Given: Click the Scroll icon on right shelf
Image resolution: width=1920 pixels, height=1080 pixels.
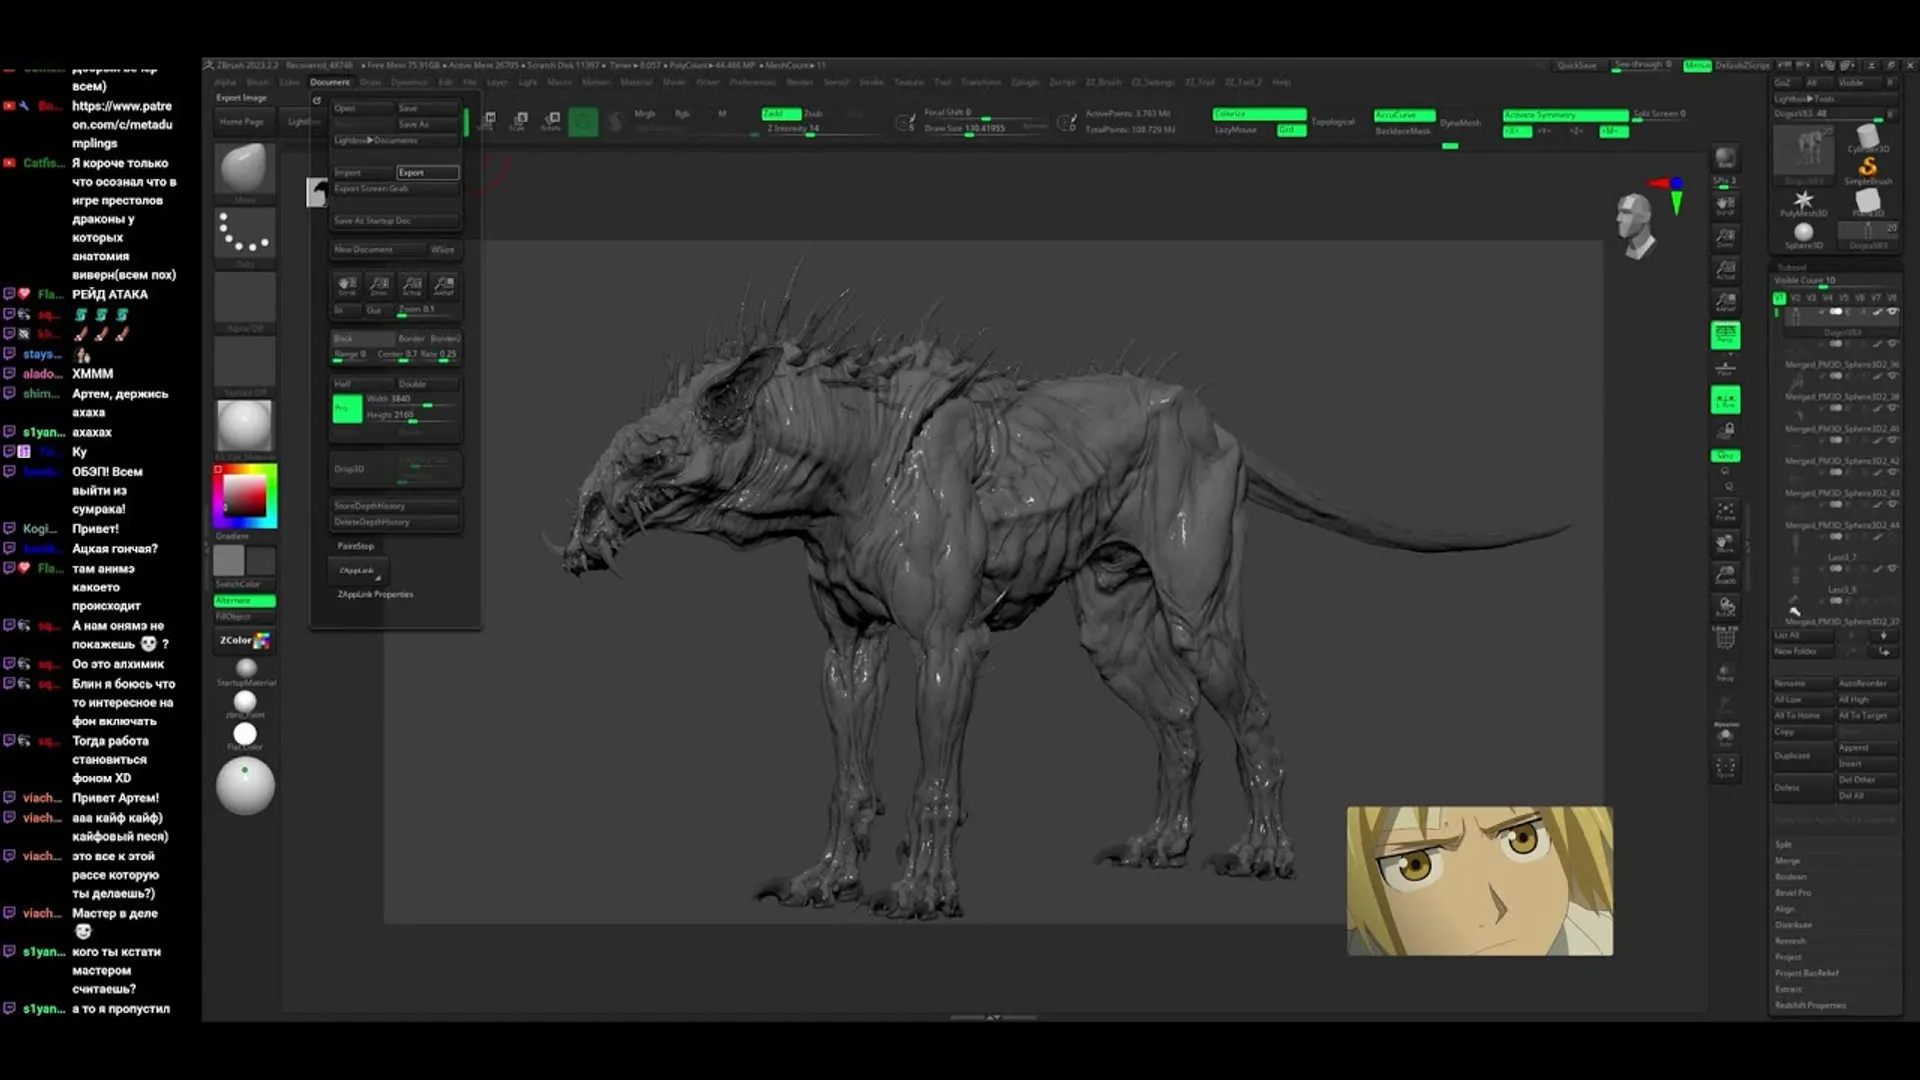Looking at the screenshot, I should tap(1725, 205).
